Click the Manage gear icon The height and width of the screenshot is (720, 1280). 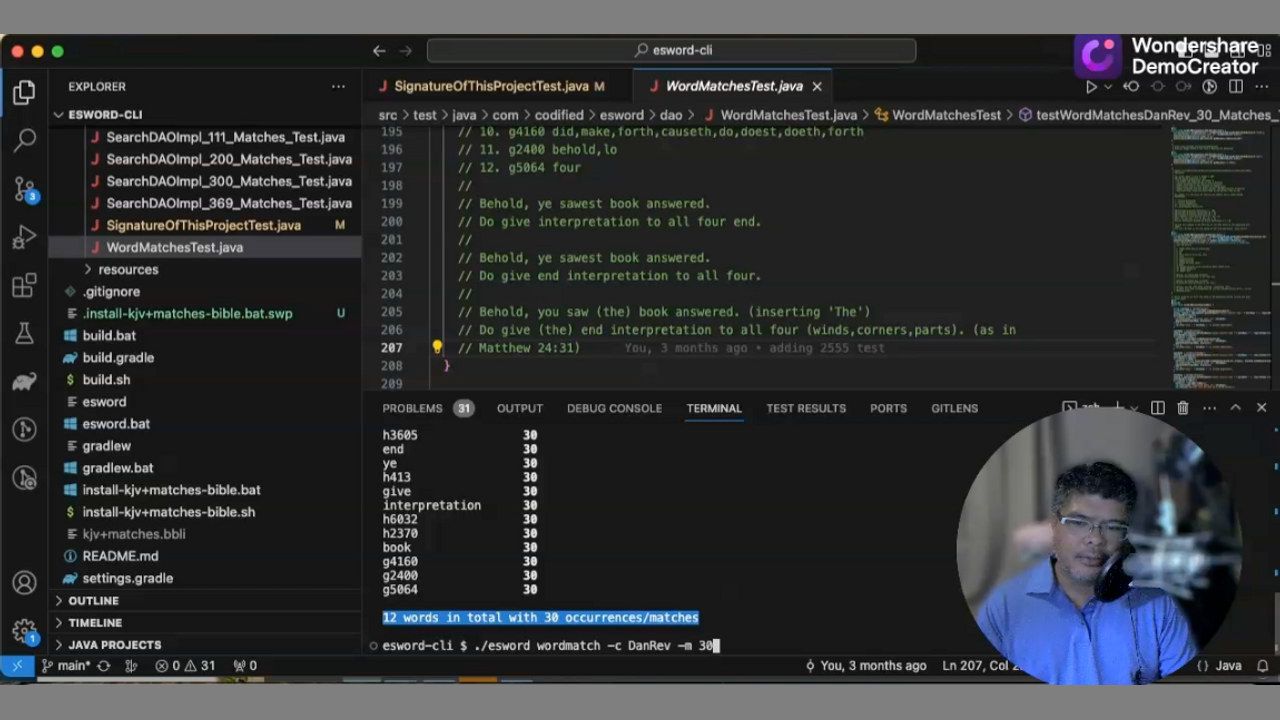(x=24, y=631)
